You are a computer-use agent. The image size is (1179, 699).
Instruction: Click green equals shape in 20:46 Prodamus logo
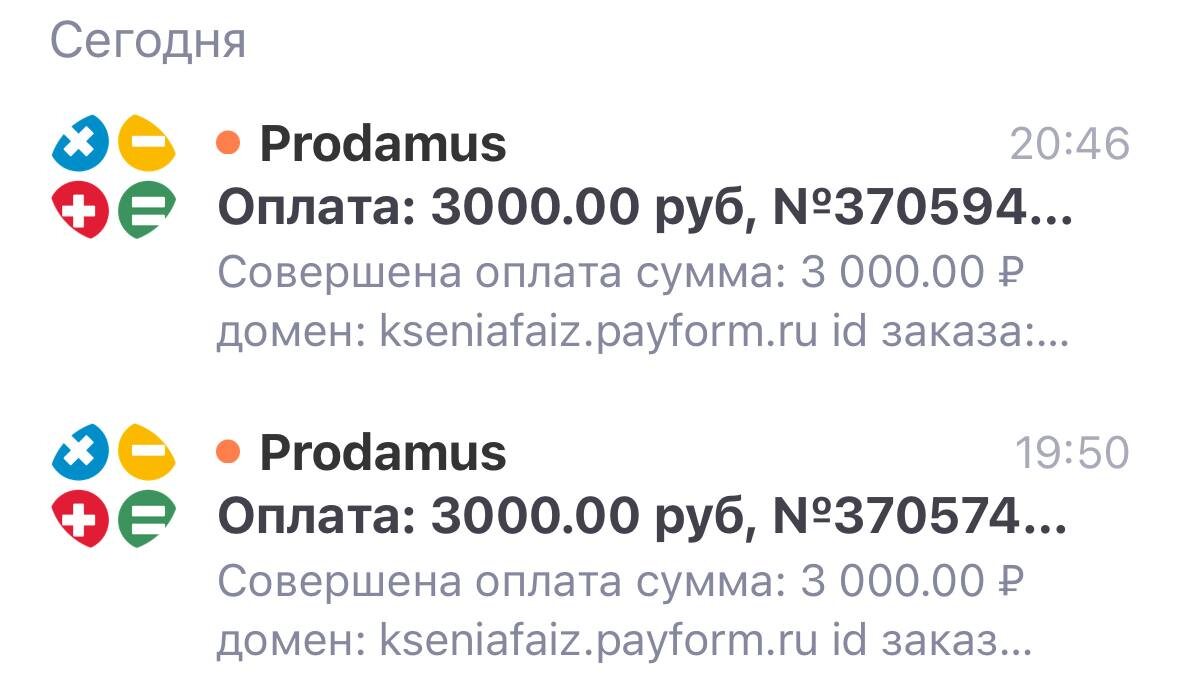coord(146,211)
